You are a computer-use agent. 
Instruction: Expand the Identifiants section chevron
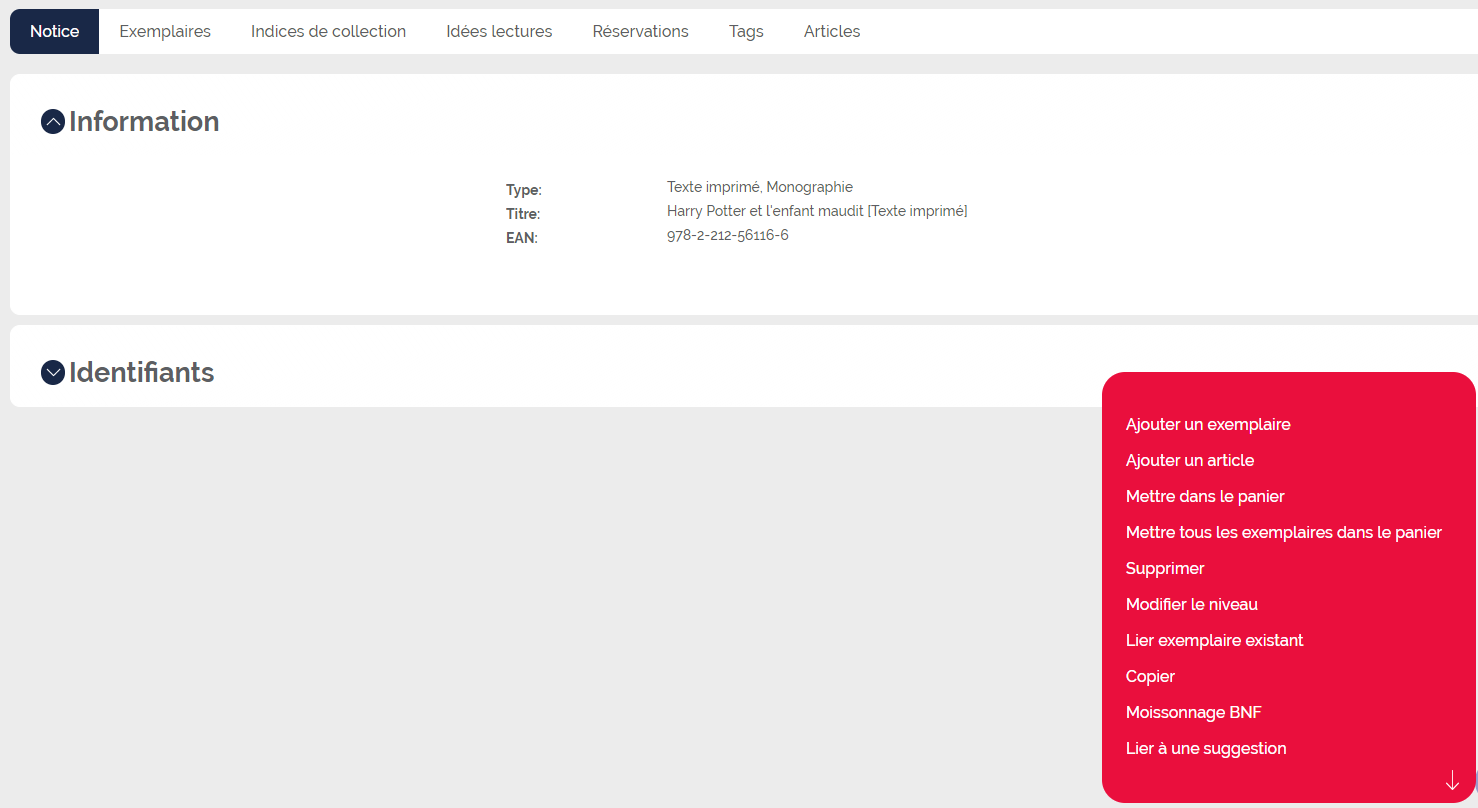(x=53, y=373)
